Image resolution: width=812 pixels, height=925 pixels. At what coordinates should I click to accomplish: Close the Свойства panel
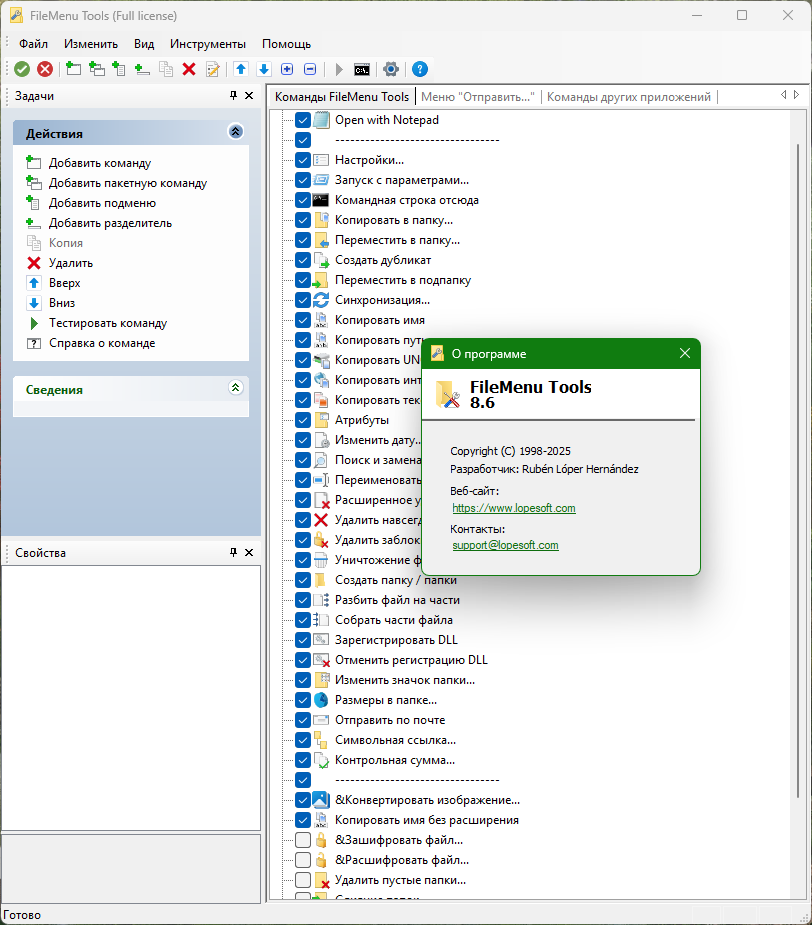coord(249,552)
